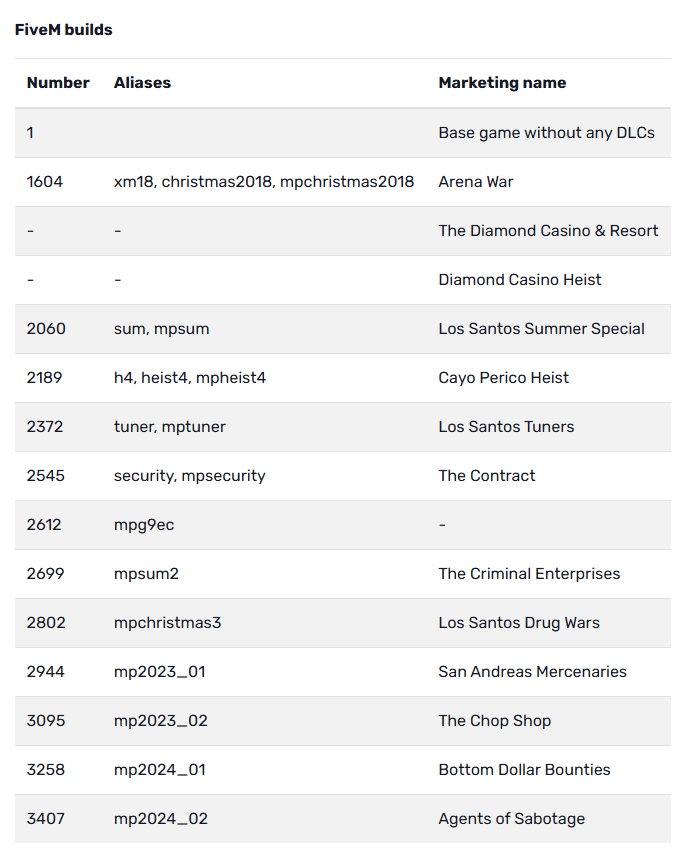Click the Number column header
This screenshot has width=689, height=861.
click(58, 83)
